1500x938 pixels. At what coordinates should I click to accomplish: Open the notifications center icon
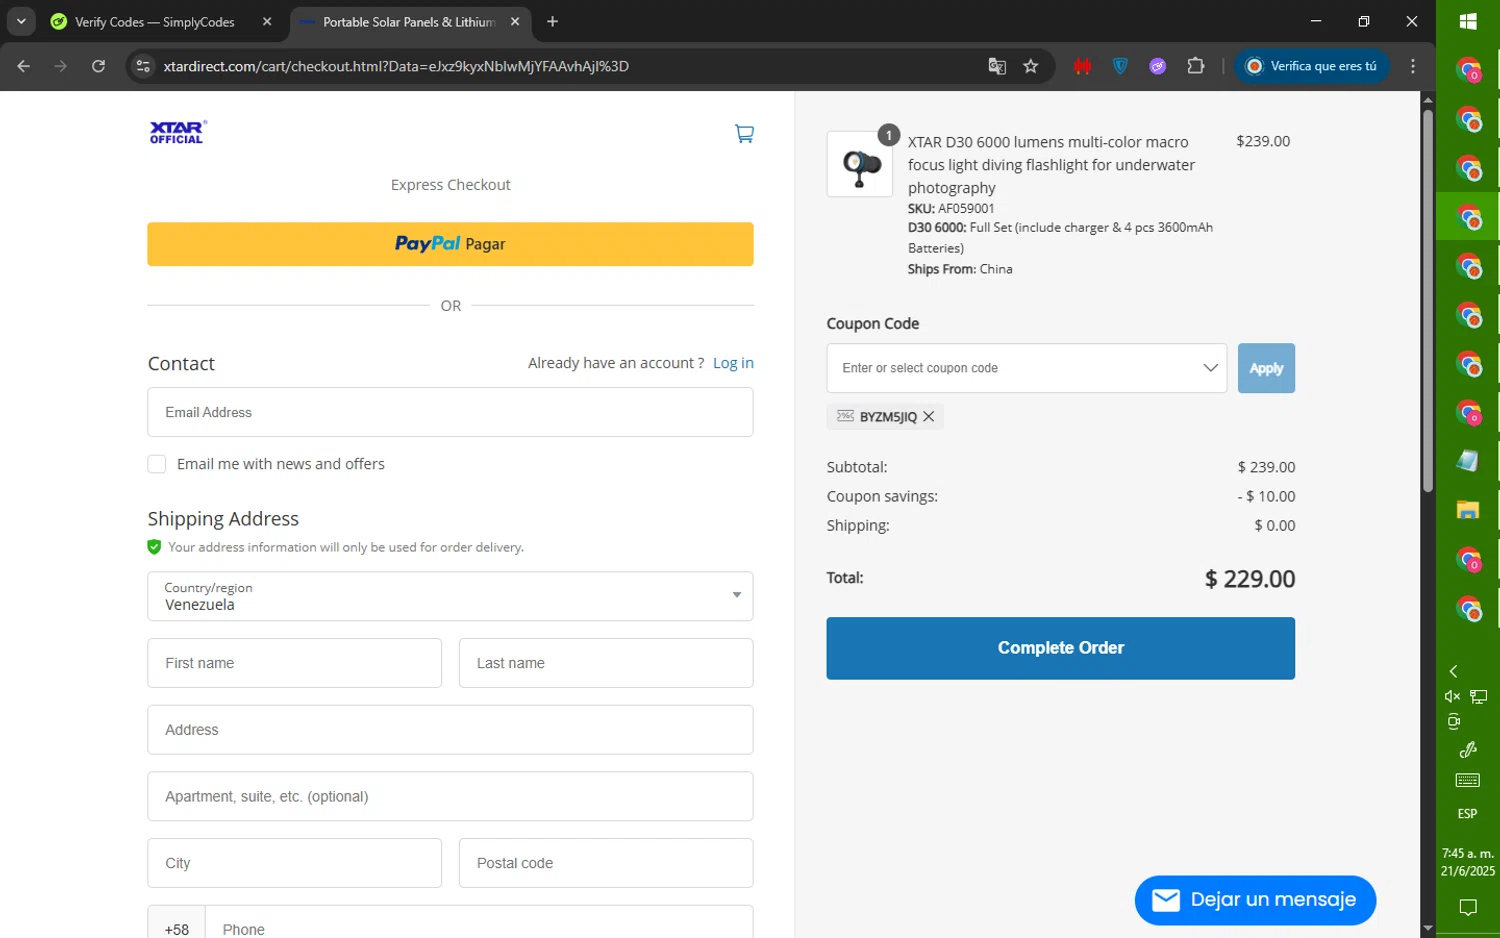tap(1468, 908)
